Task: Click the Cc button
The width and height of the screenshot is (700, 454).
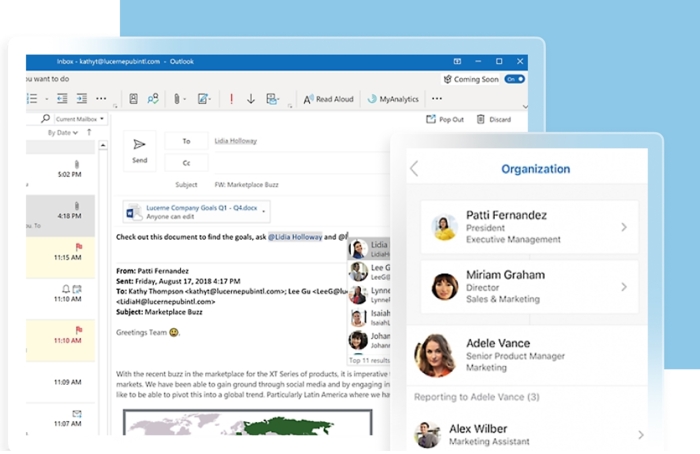Action: (186, 163)
